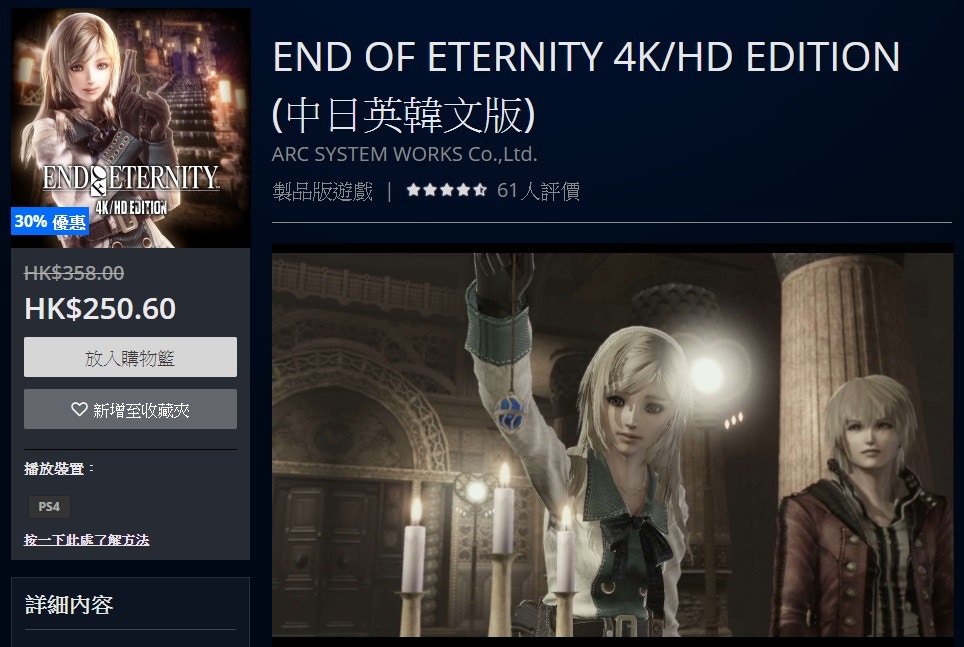Click the 30% 優惠 discount badge
The width and height of the screenshot is (964, 647).
click(x=50, y=221)
